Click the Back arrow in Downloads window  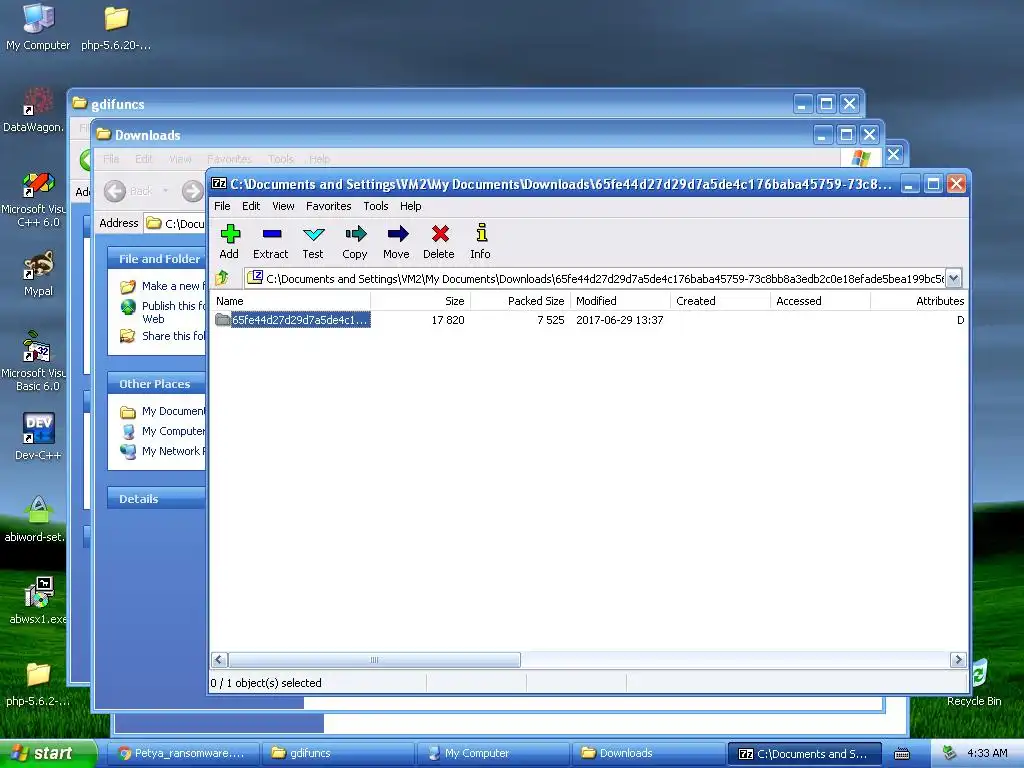(x=116, y=191)
